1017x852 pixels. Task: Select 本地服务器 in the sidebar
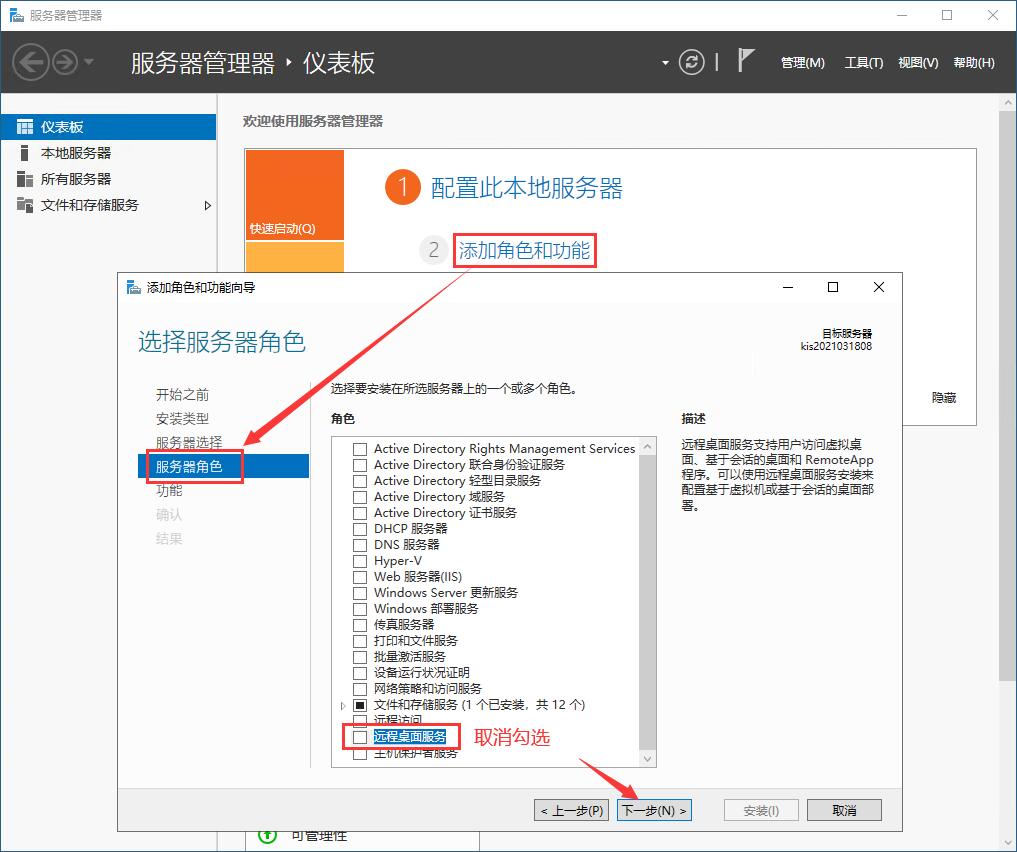click(x=108, y=153)
